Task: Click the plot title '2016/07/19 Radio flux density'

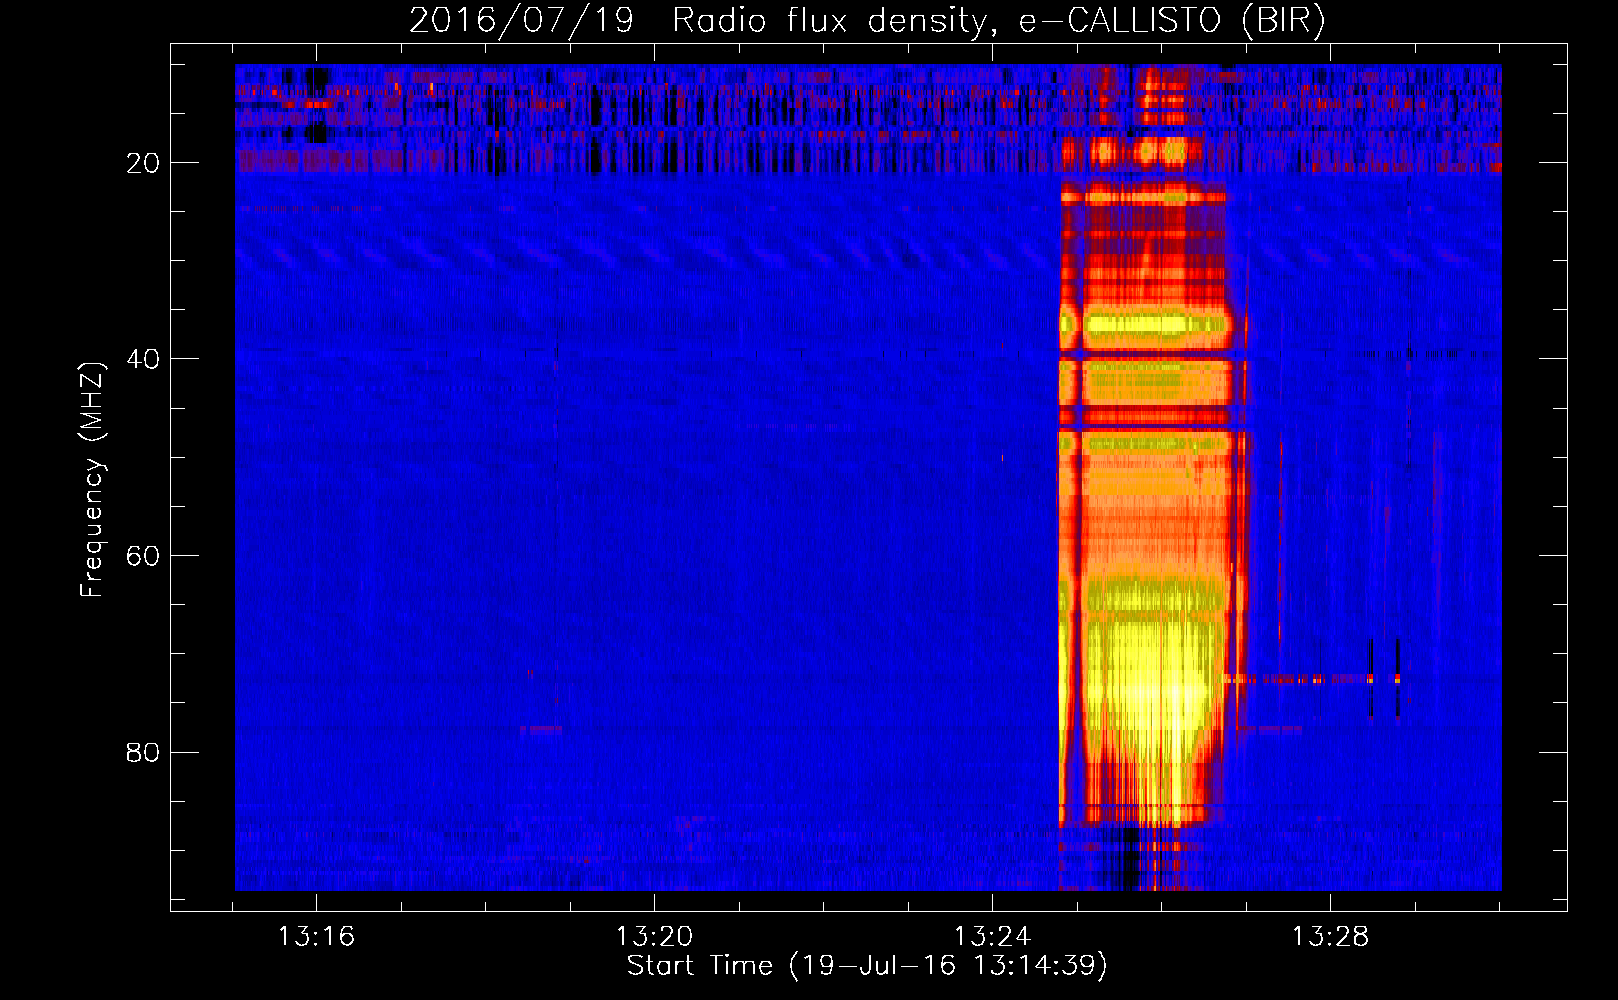Action: coord(867,21)
